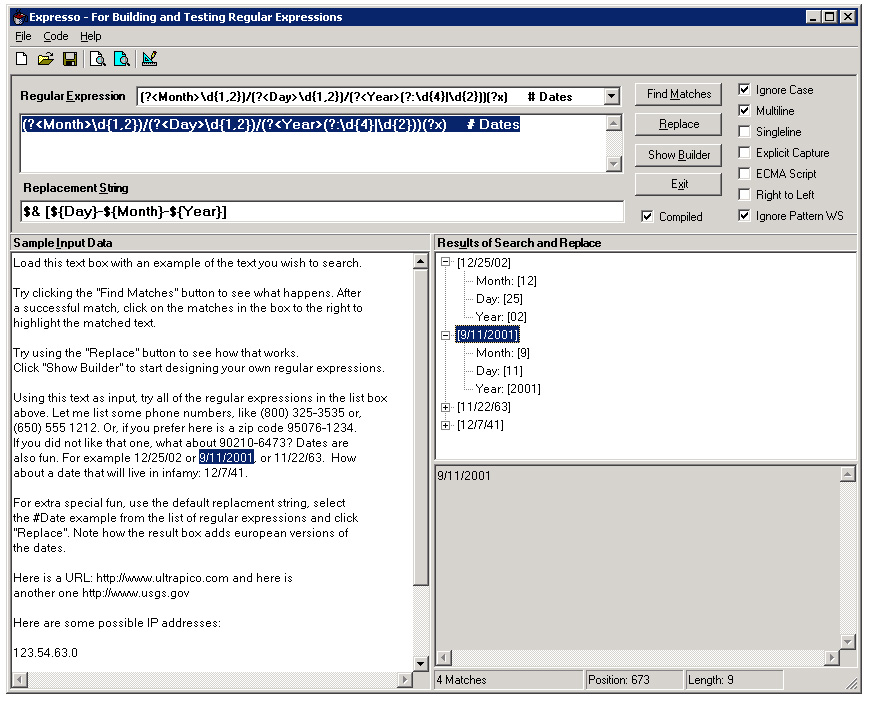Image resolution: width=869 pixels, height=701 pixels.
Task: Click into the Replacement String field
Action: point(321,212)
